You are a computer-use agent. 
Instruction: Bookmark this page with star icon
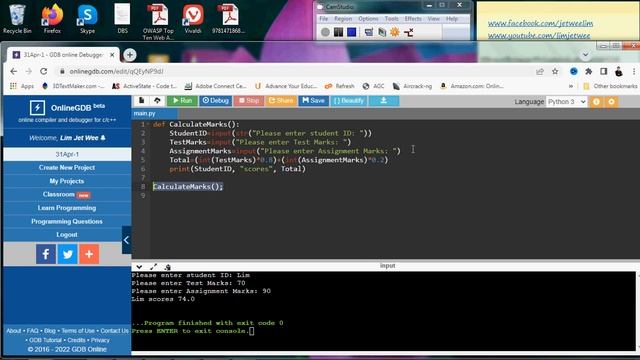pyautogui.click(x=555, y=71)
